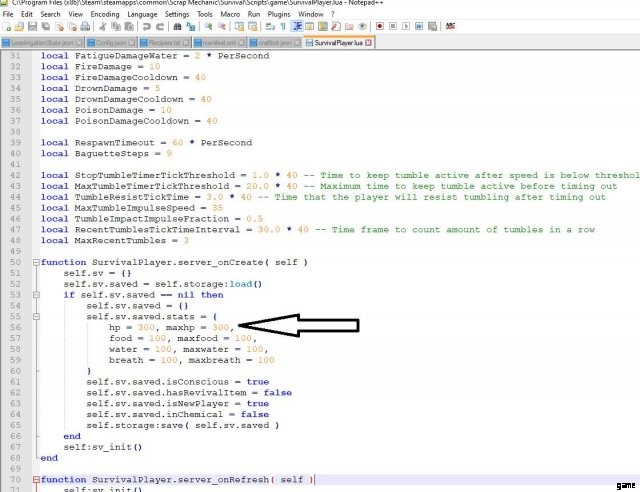Click the Save file toolbar icon

(31, 28)
